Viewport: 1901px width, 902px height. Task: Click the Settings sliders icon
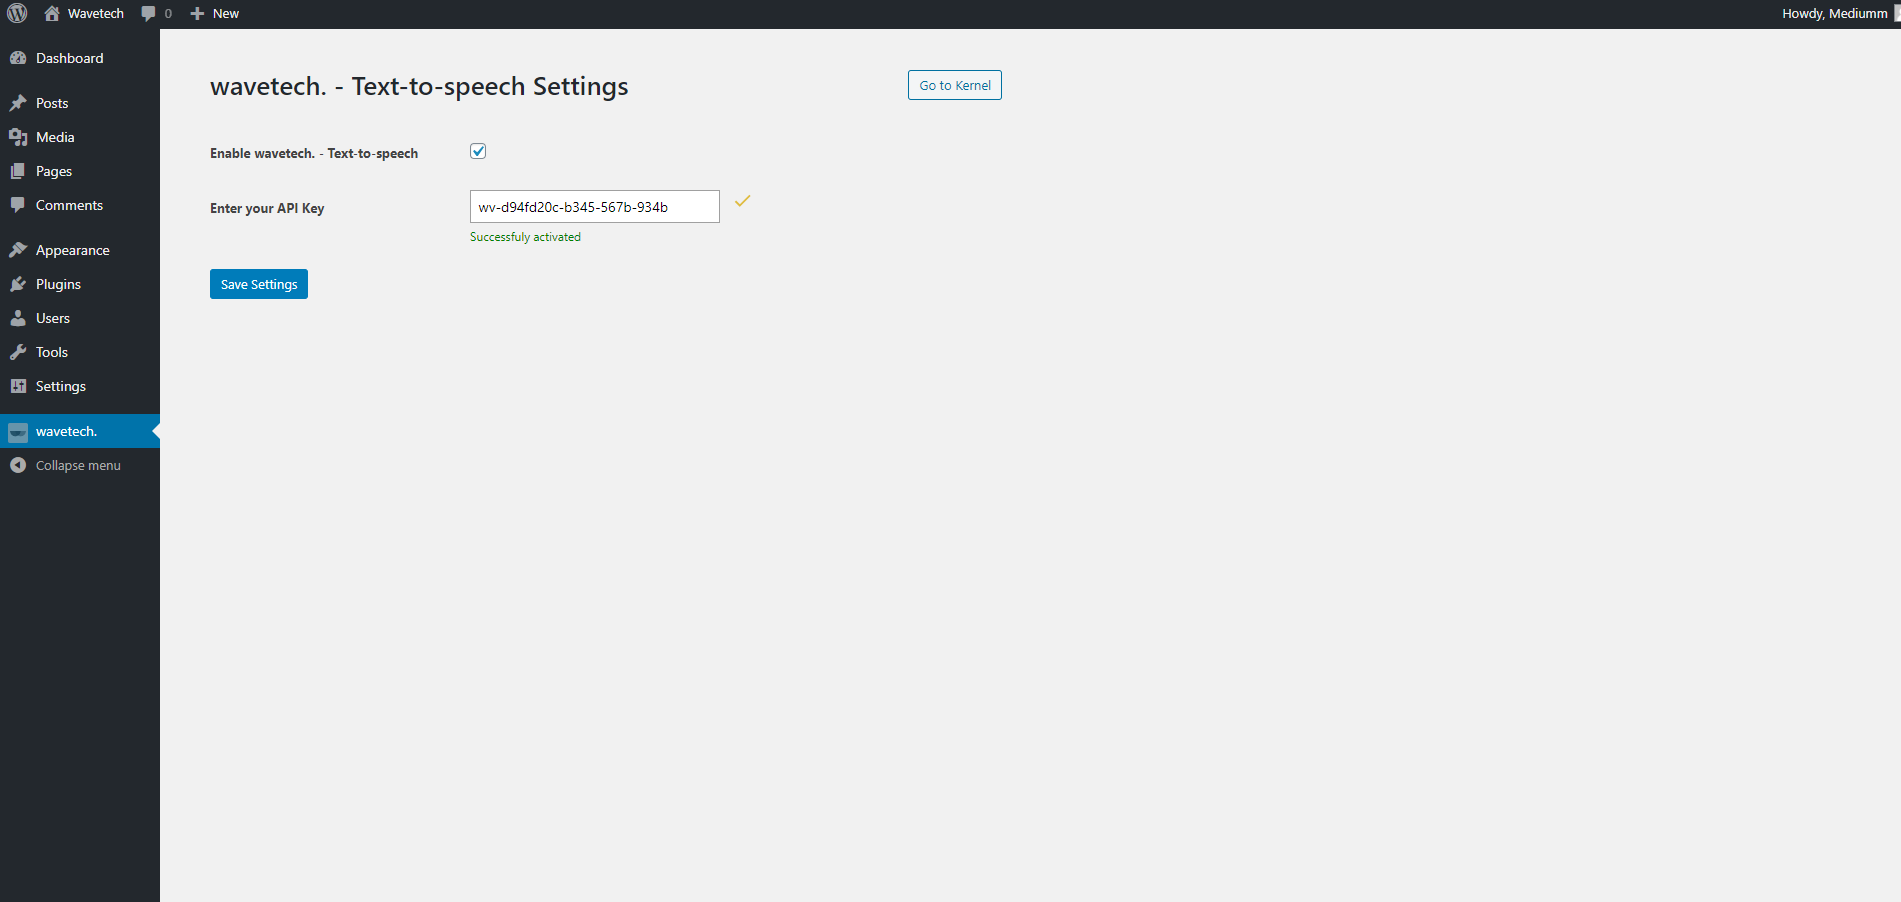pos(18,386)
